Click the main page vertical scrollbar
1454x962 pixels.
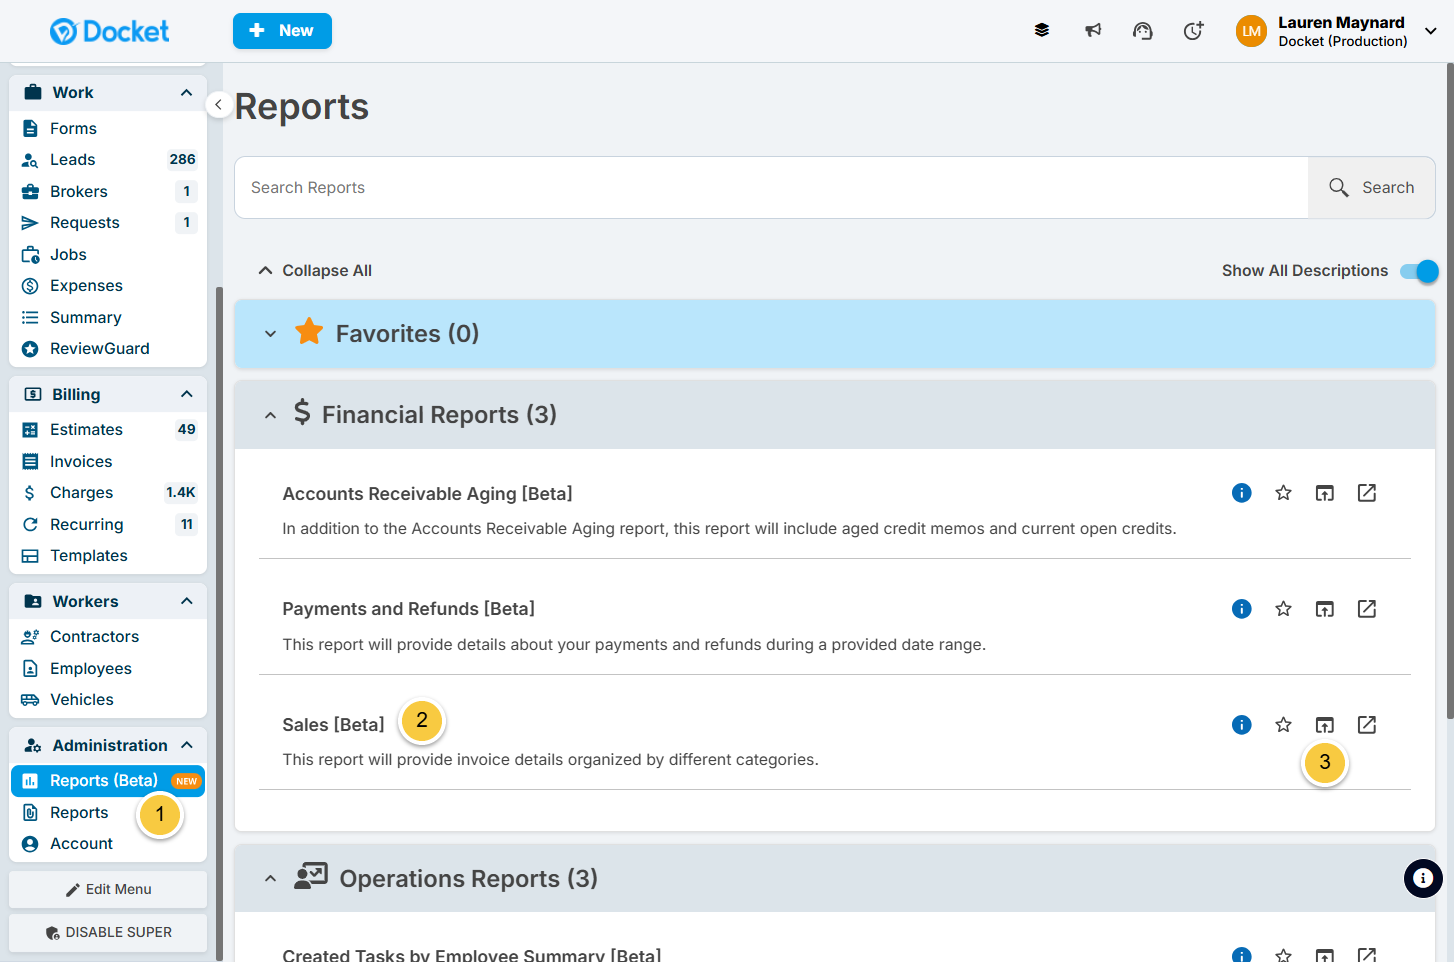1450,390
